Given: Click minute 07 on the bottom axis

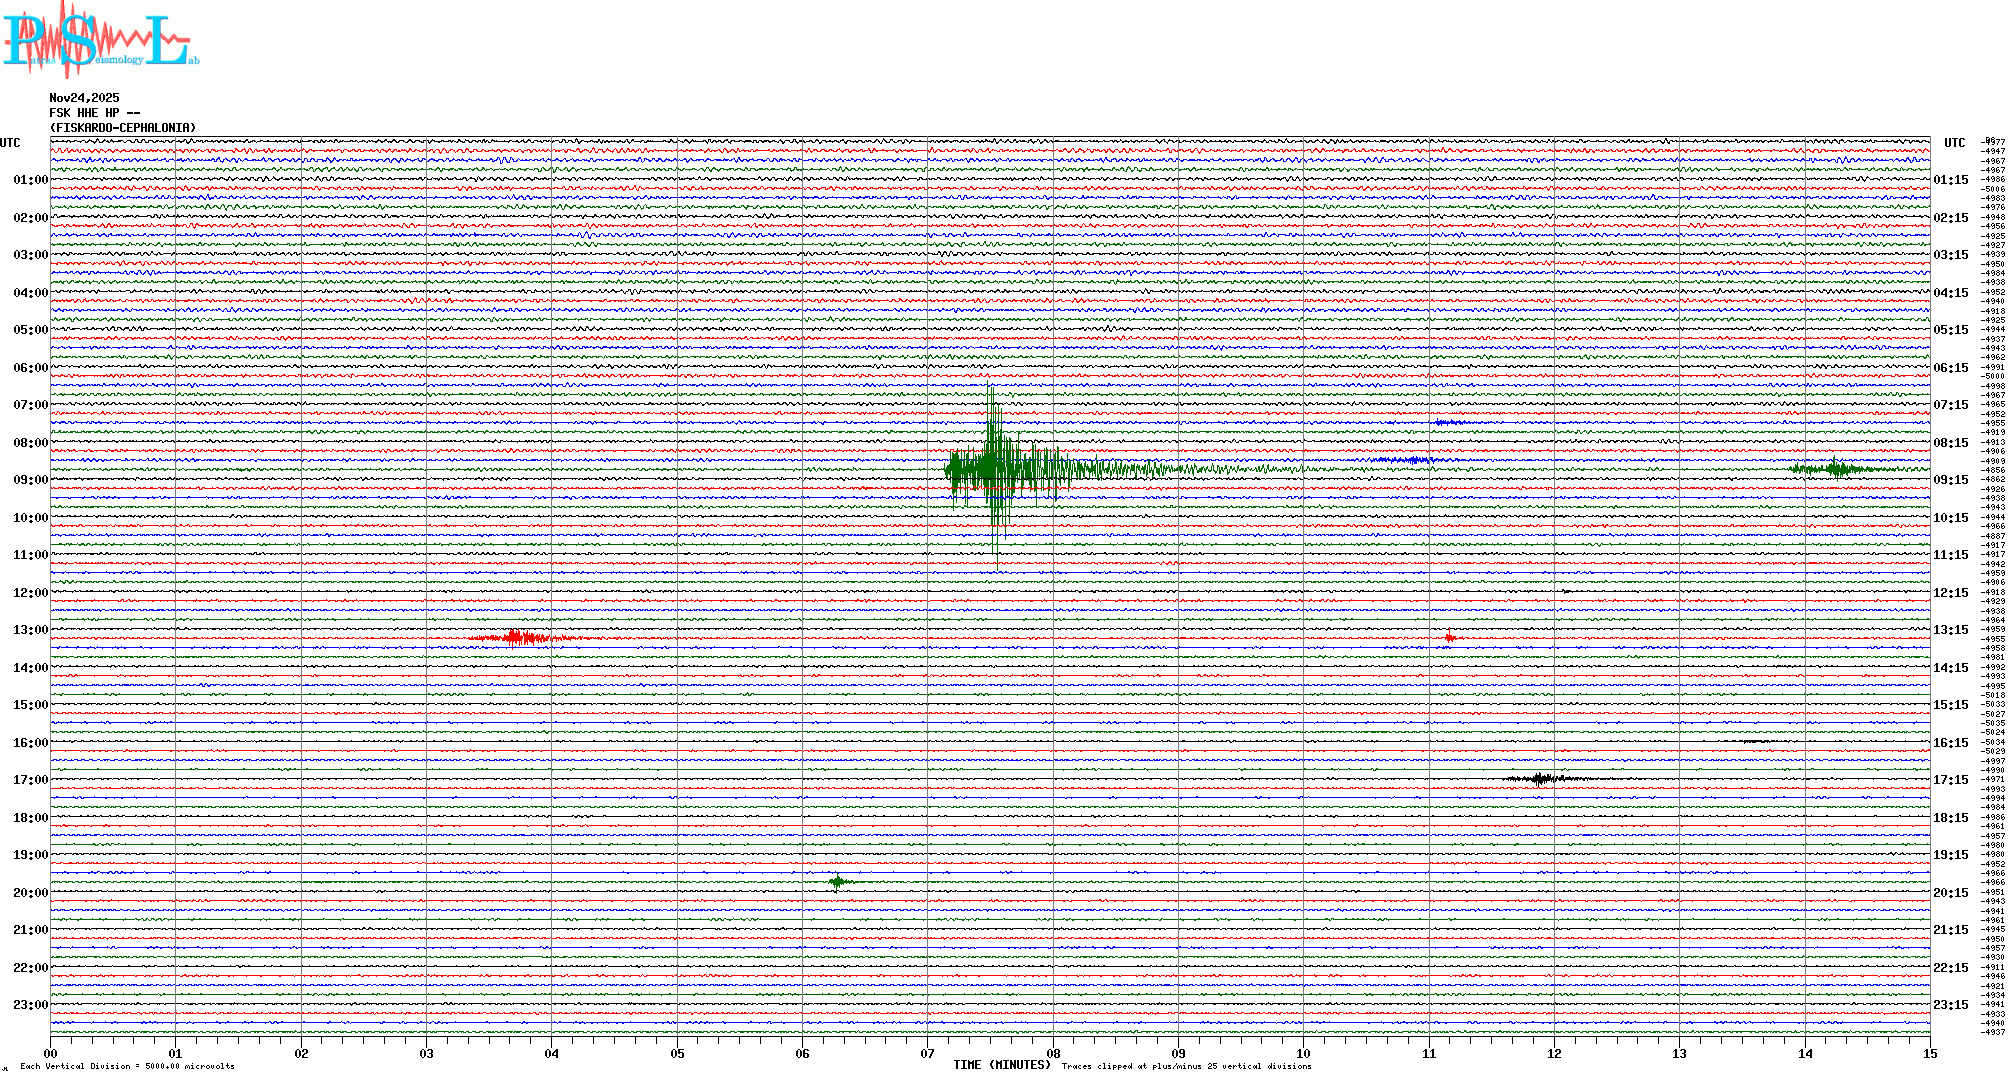Looking at the screenshot, I should point(928,1053).
